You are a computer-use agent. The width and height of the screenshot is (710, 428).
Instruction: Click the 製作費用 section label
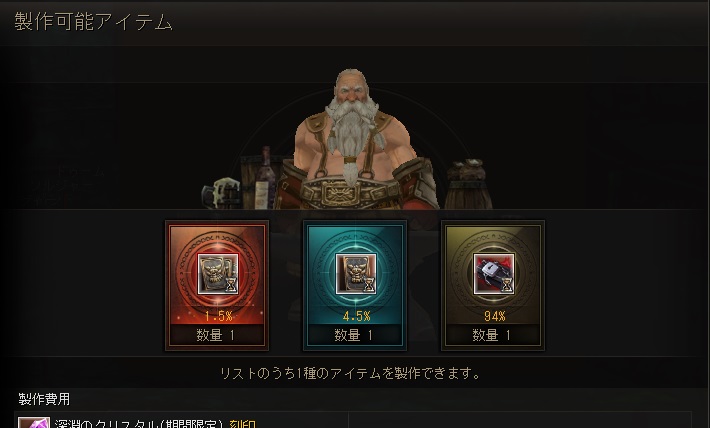pyautogui.click(x=44, y=399)
